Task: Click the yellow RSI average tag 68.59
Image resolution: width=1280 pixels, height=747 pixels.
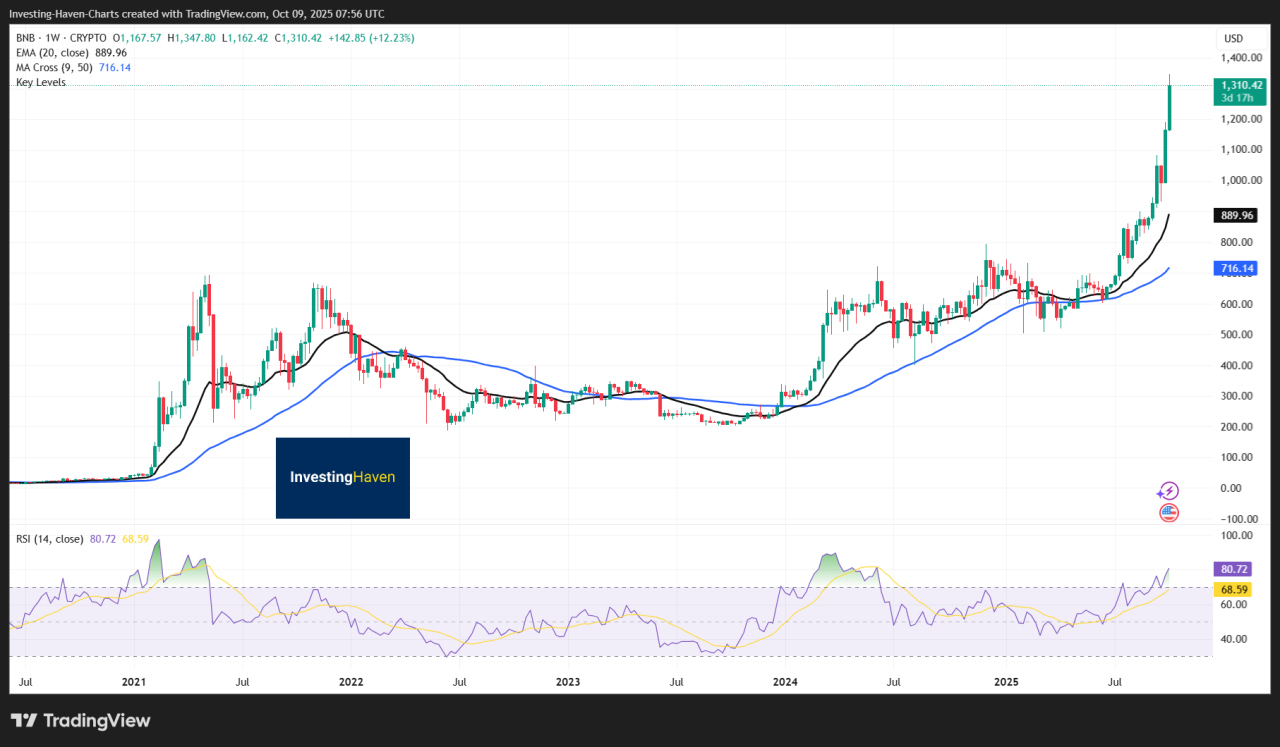Action: click(1235, 590)
